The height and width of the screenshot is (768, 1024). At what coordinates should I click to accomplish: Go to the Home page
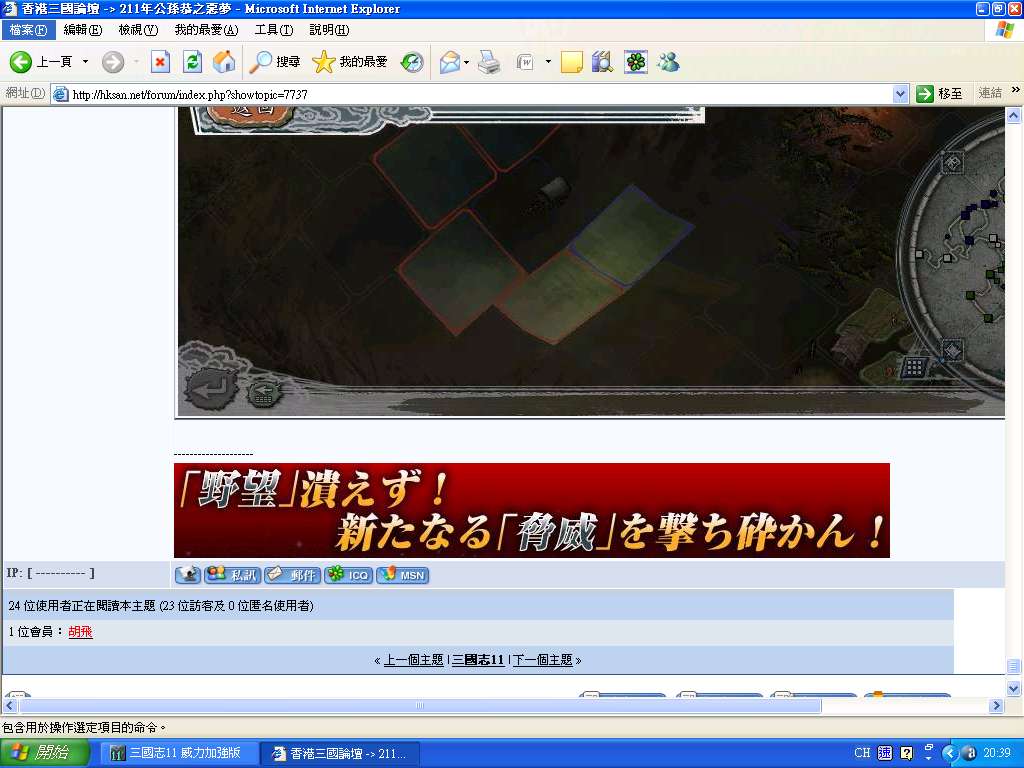tap(224, 62)
